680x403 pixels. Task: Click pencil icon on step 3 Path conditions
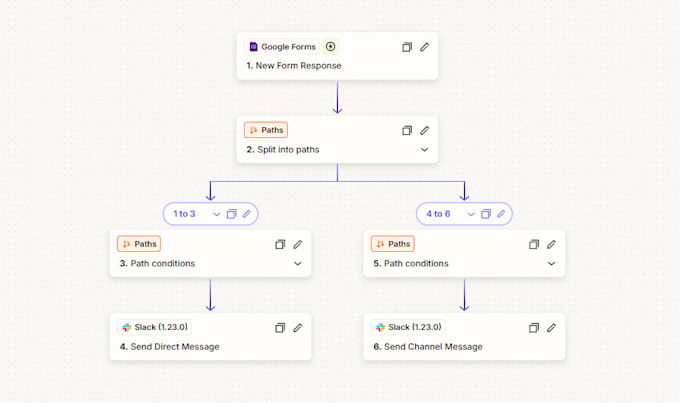click(298, 244)
